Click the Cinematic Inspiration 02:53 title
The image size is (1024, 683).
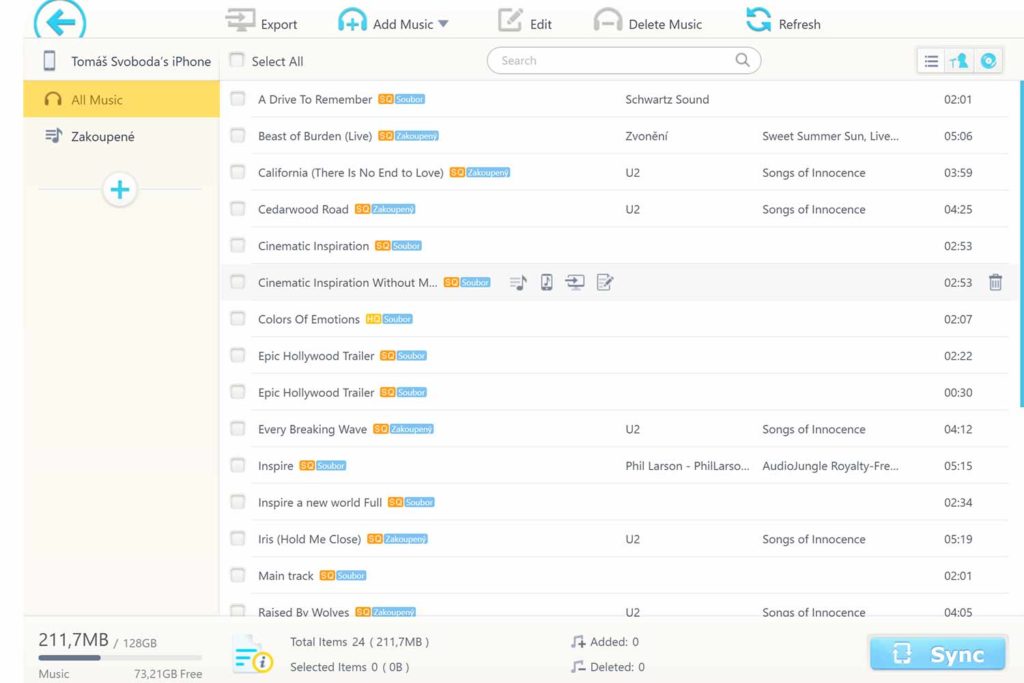pos(313,246)
